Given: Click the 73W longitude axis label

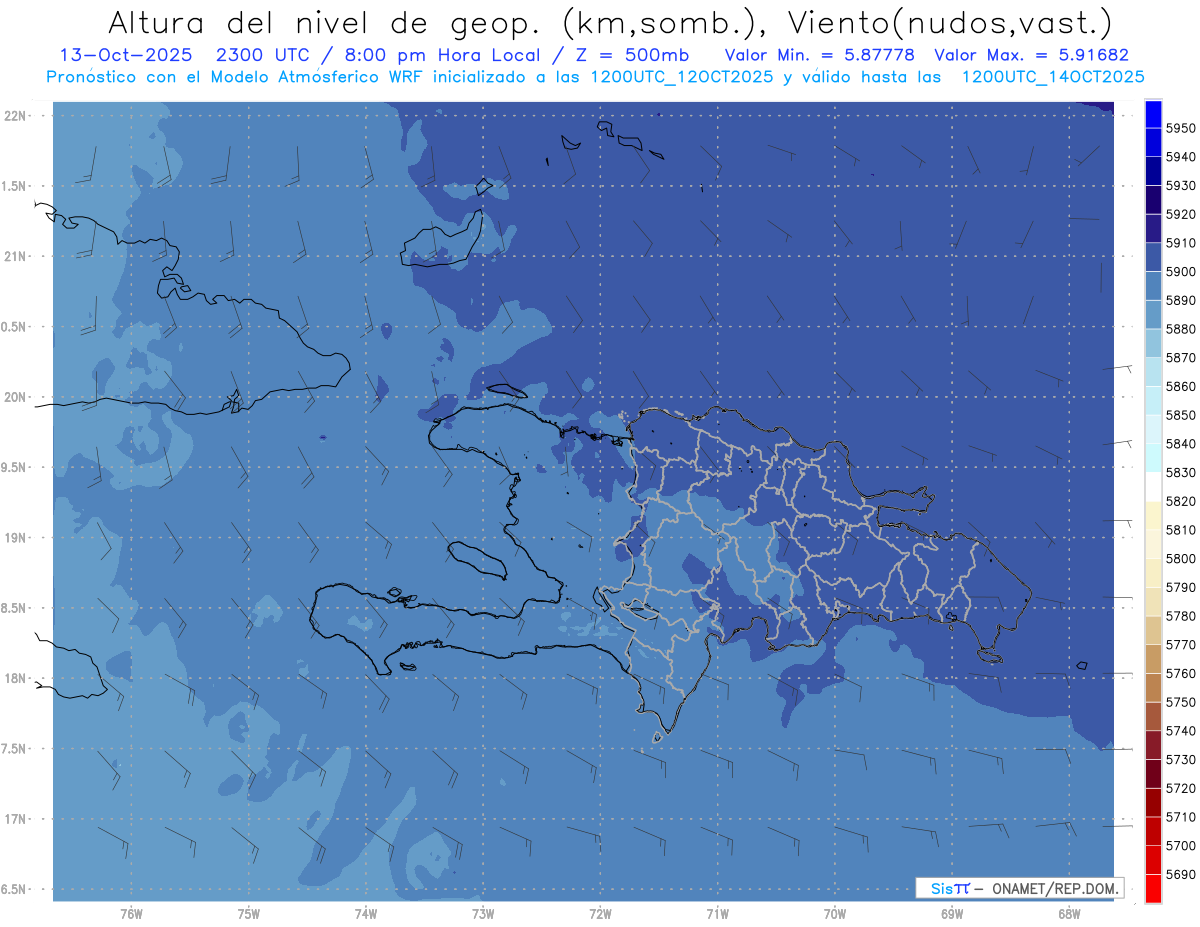Looking at the screenshot, I should 483,913.
